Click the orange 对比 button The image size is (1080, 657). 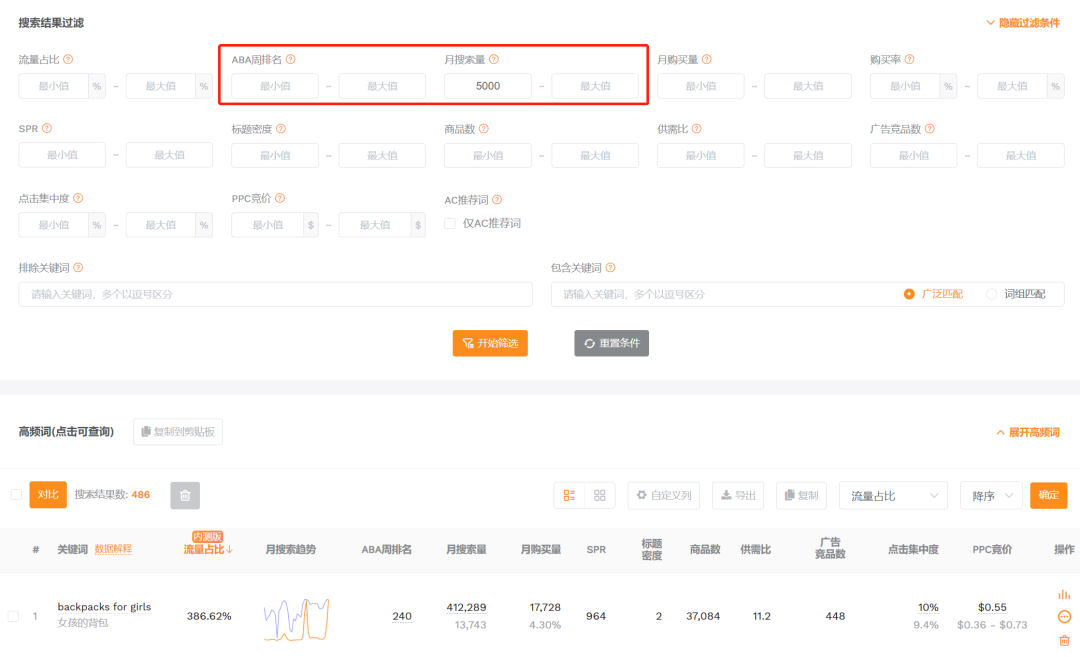coord(48,494)
